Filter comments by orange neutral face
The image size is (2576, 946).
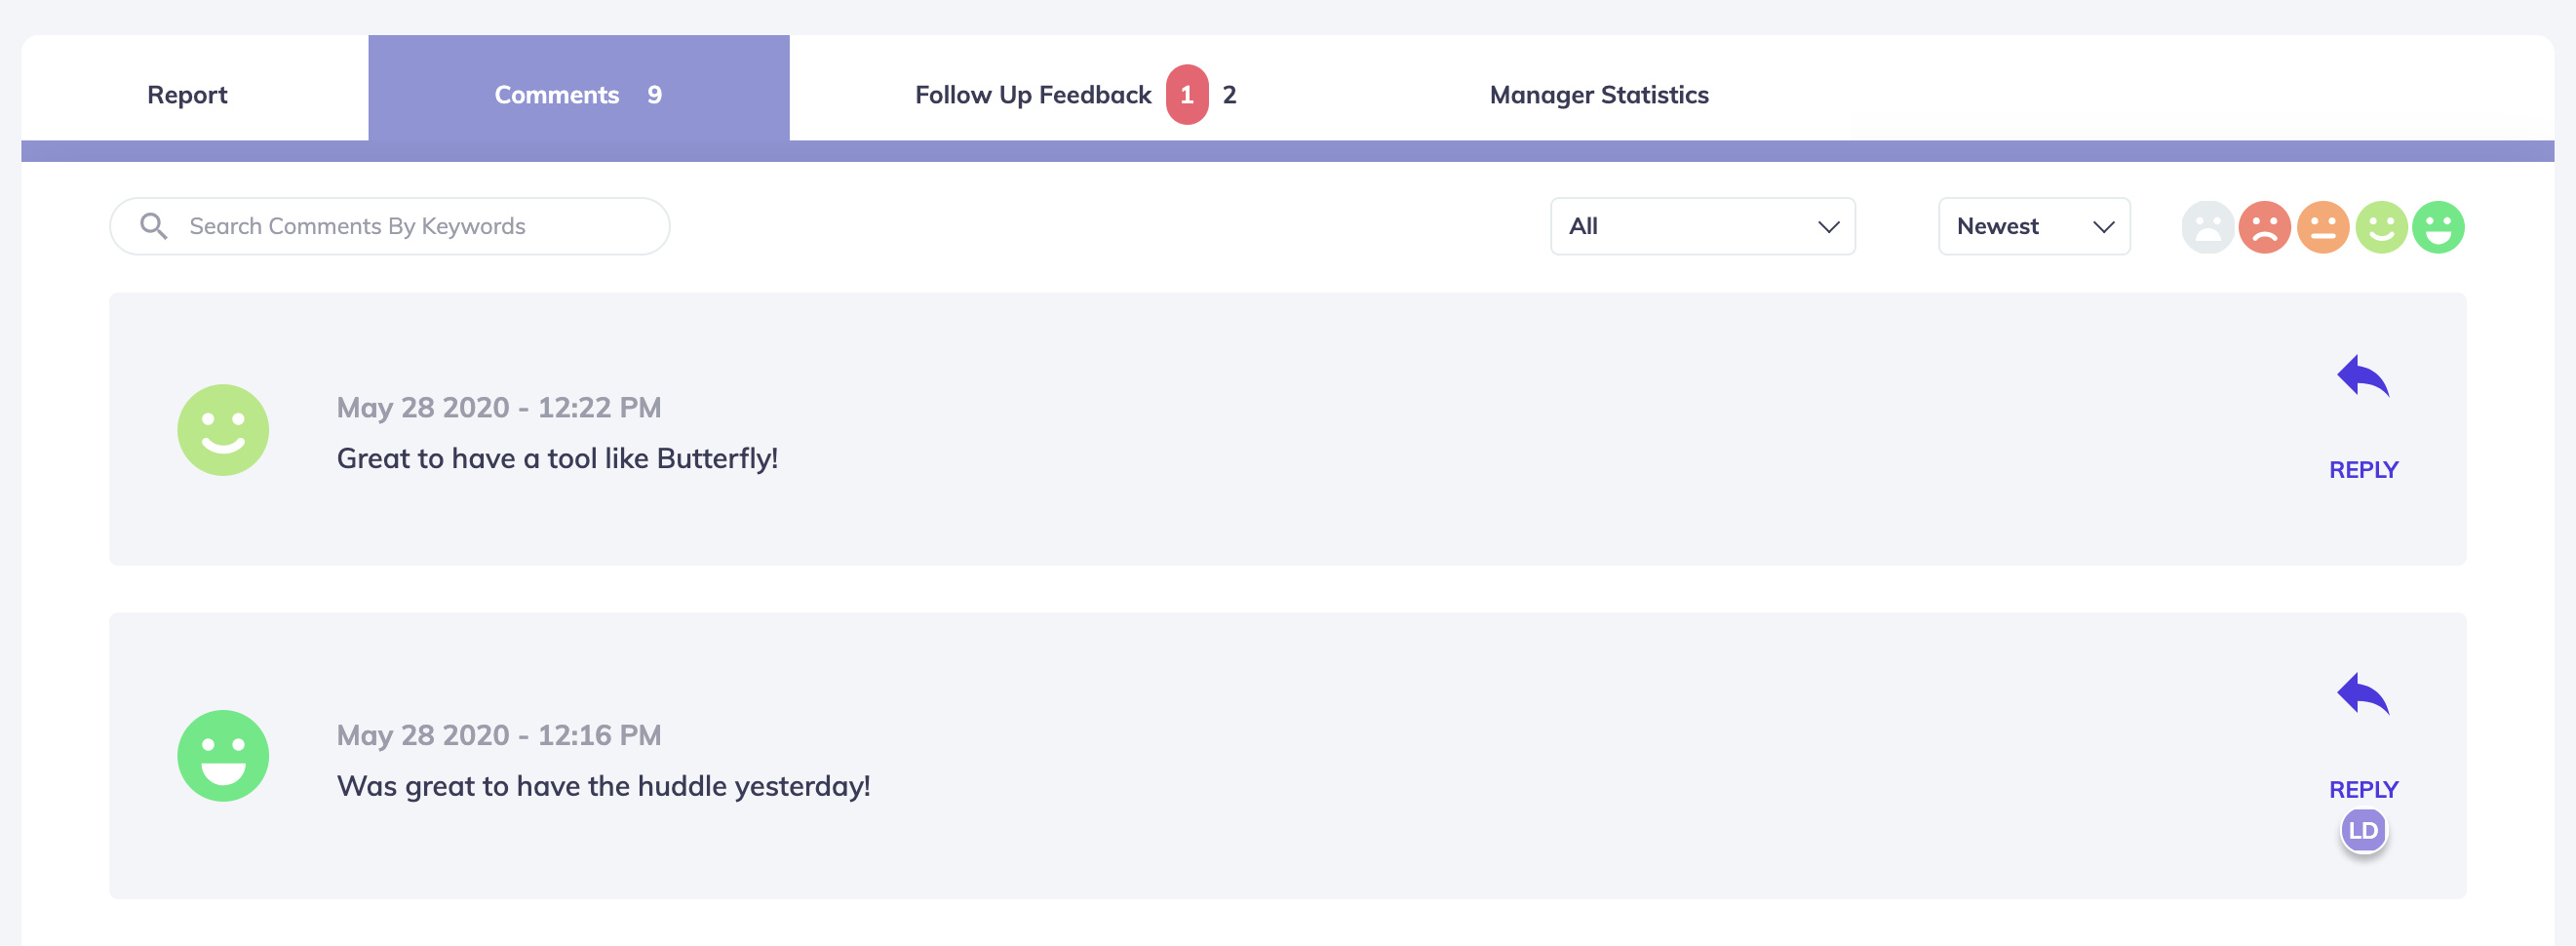click(2322, 227)
